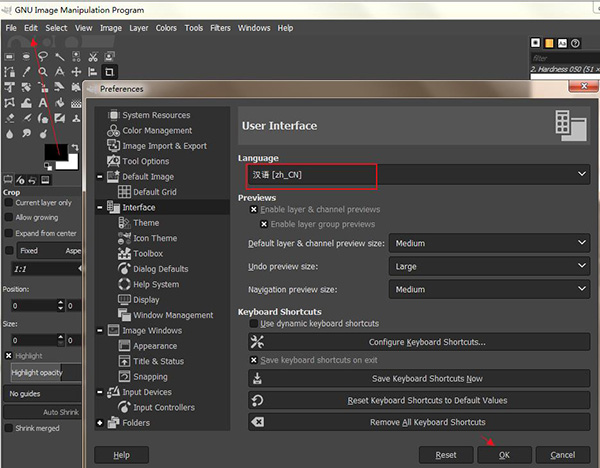Disable Enable layer group previews
This screenshot has height=468, width=600.
(x=264, y=224)
